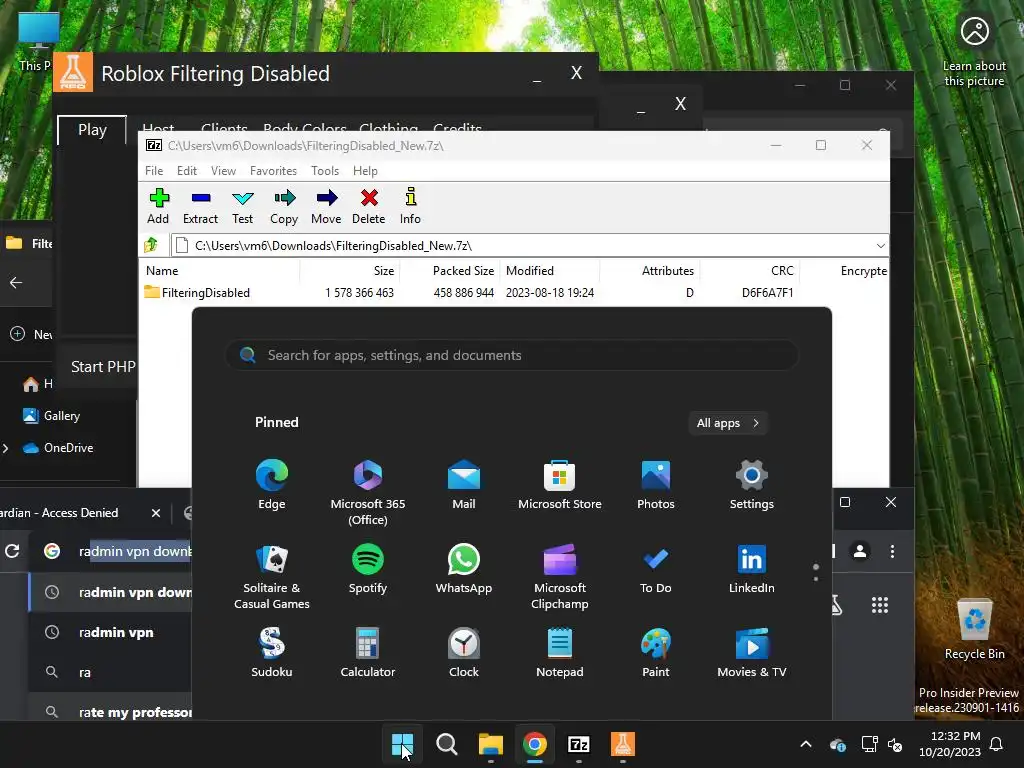Expand the OneDrive tree node in Explorer
The width and height of the screenshot is (1024, 768).
(x=6, y=448)
